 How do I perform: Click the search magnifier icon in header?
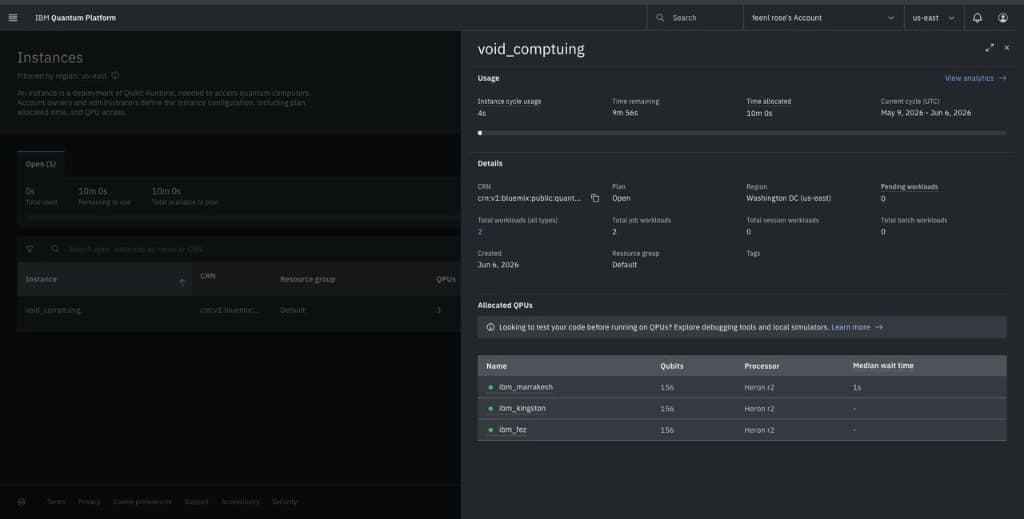click(x=660, y=18)
